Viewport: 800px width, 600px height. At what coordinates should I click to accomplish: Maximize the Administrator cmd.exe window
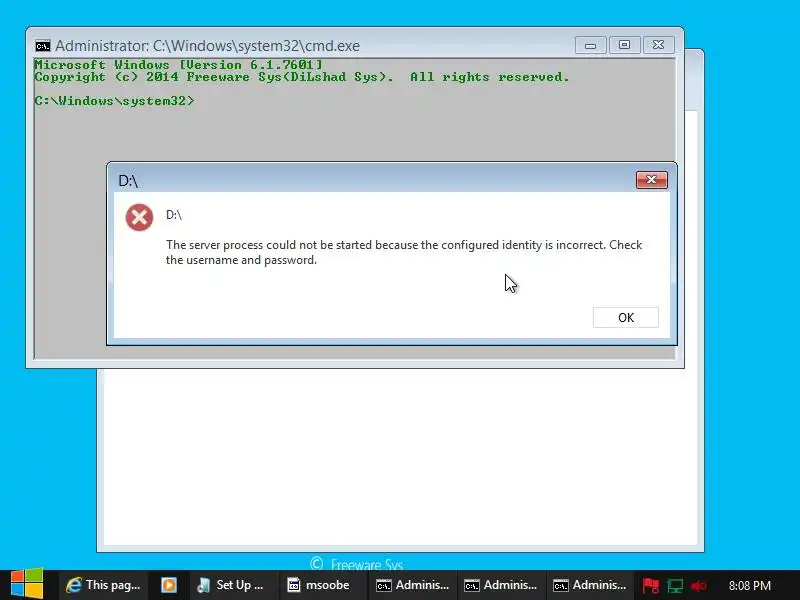[624, 45]
